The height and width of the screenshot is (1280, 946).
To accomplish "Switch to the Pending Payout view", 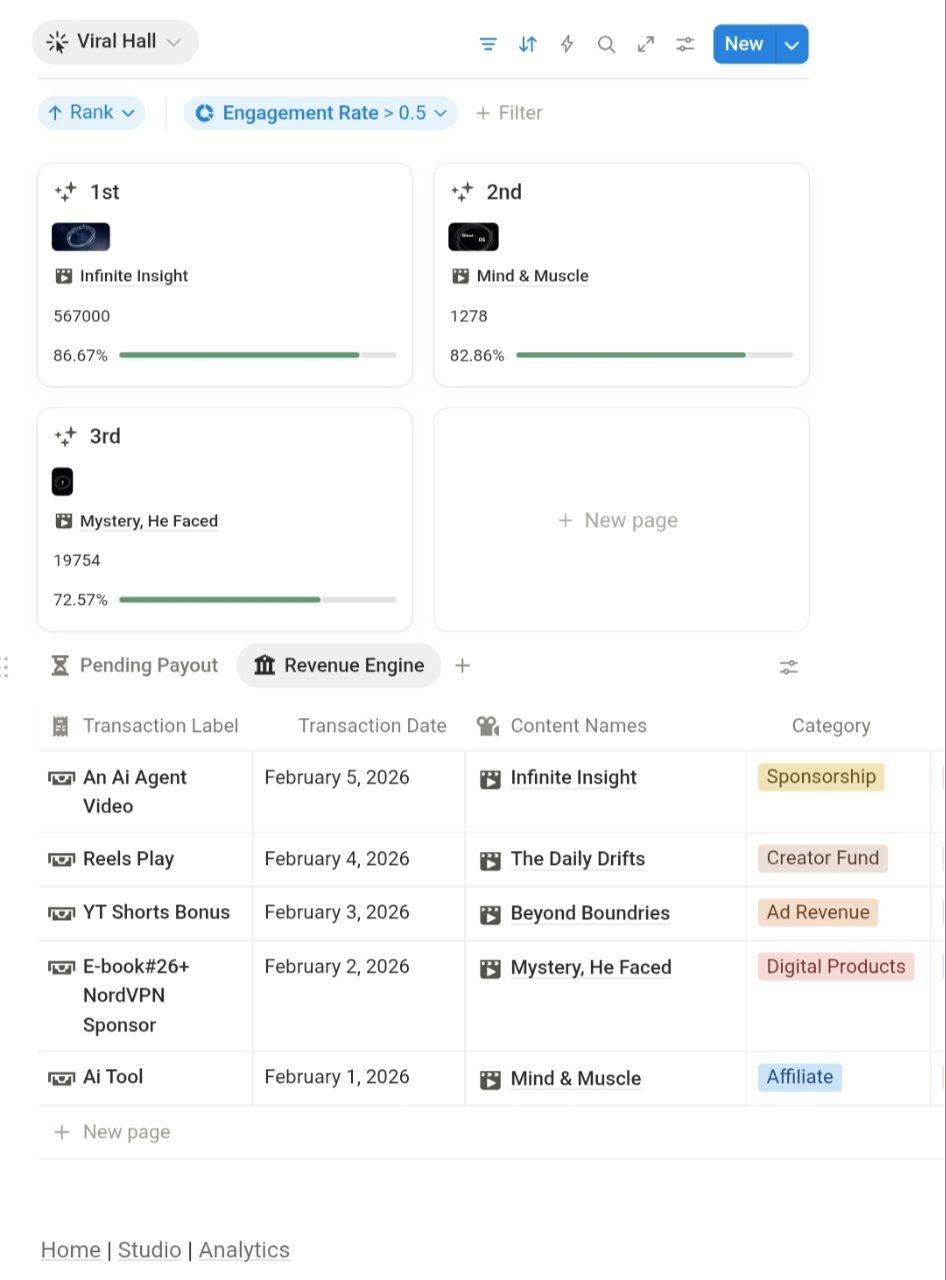I will click(x=148, y=665).
